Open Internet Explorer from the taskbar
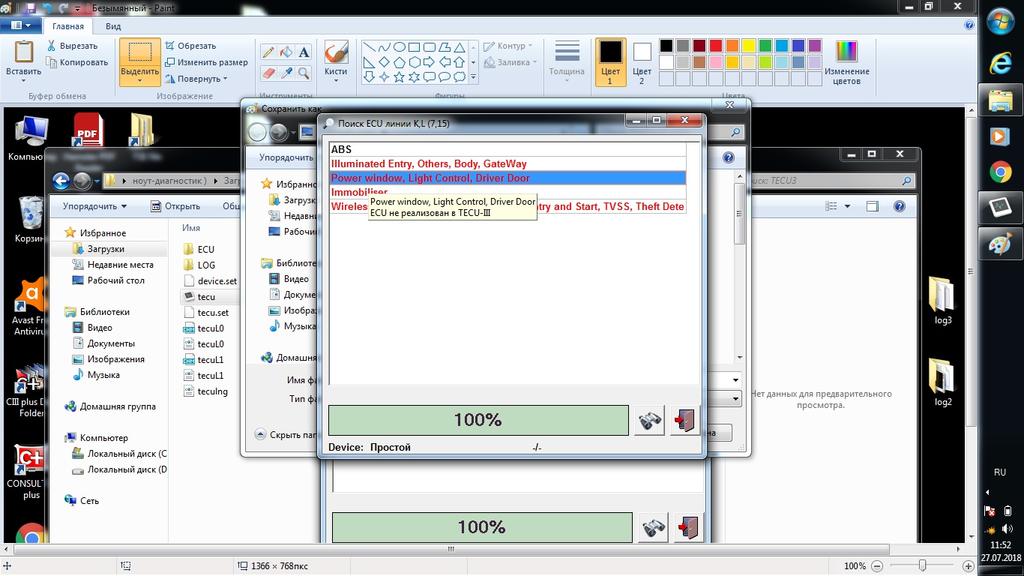 click(1000, 63)
